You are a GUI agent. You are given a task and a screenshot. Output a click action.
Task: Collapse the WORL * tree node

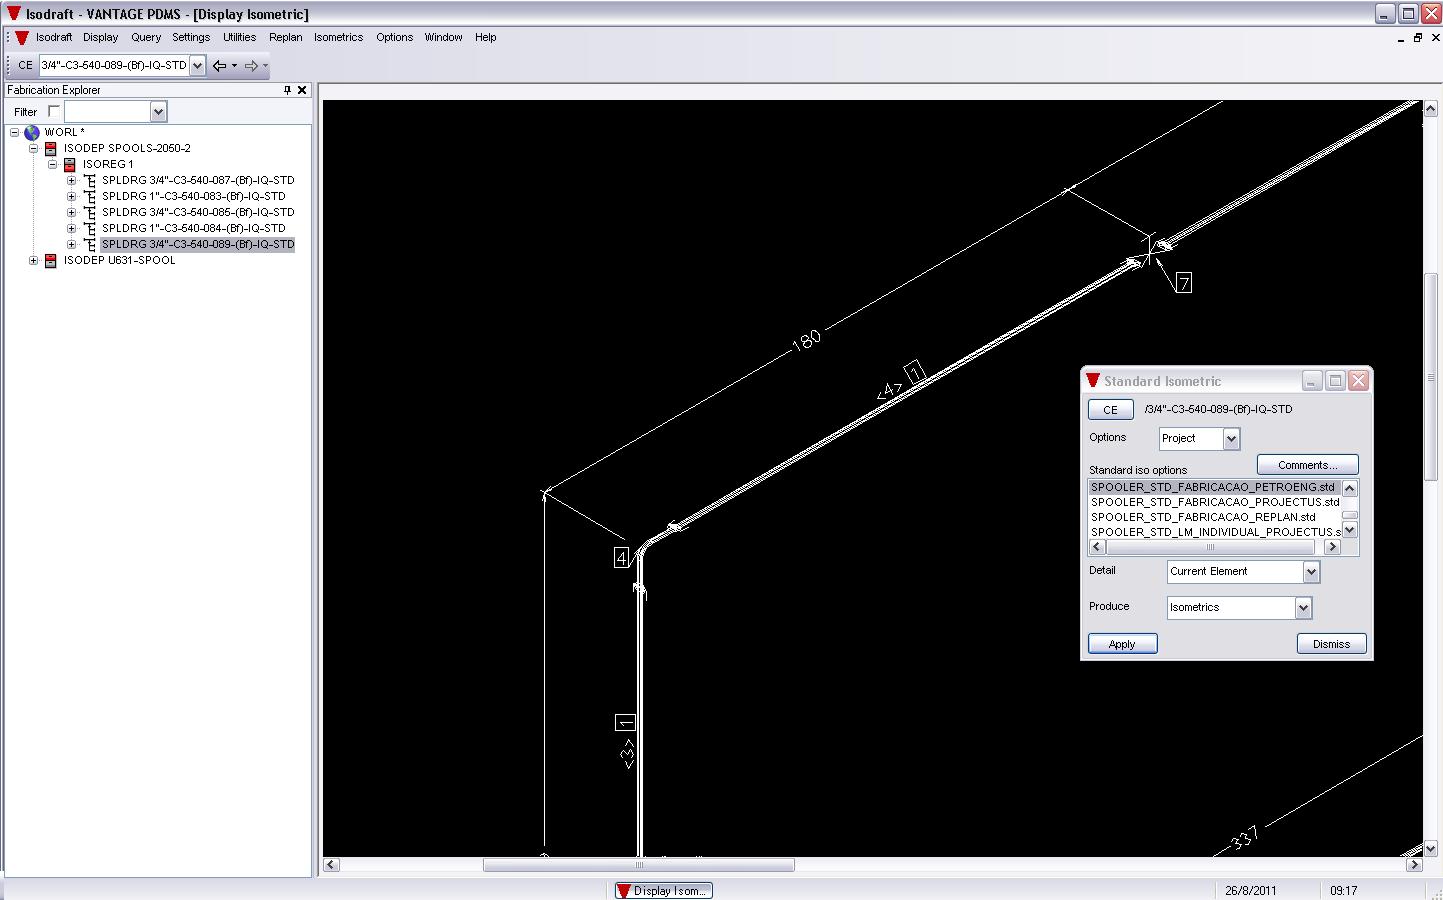coord(14,132)
